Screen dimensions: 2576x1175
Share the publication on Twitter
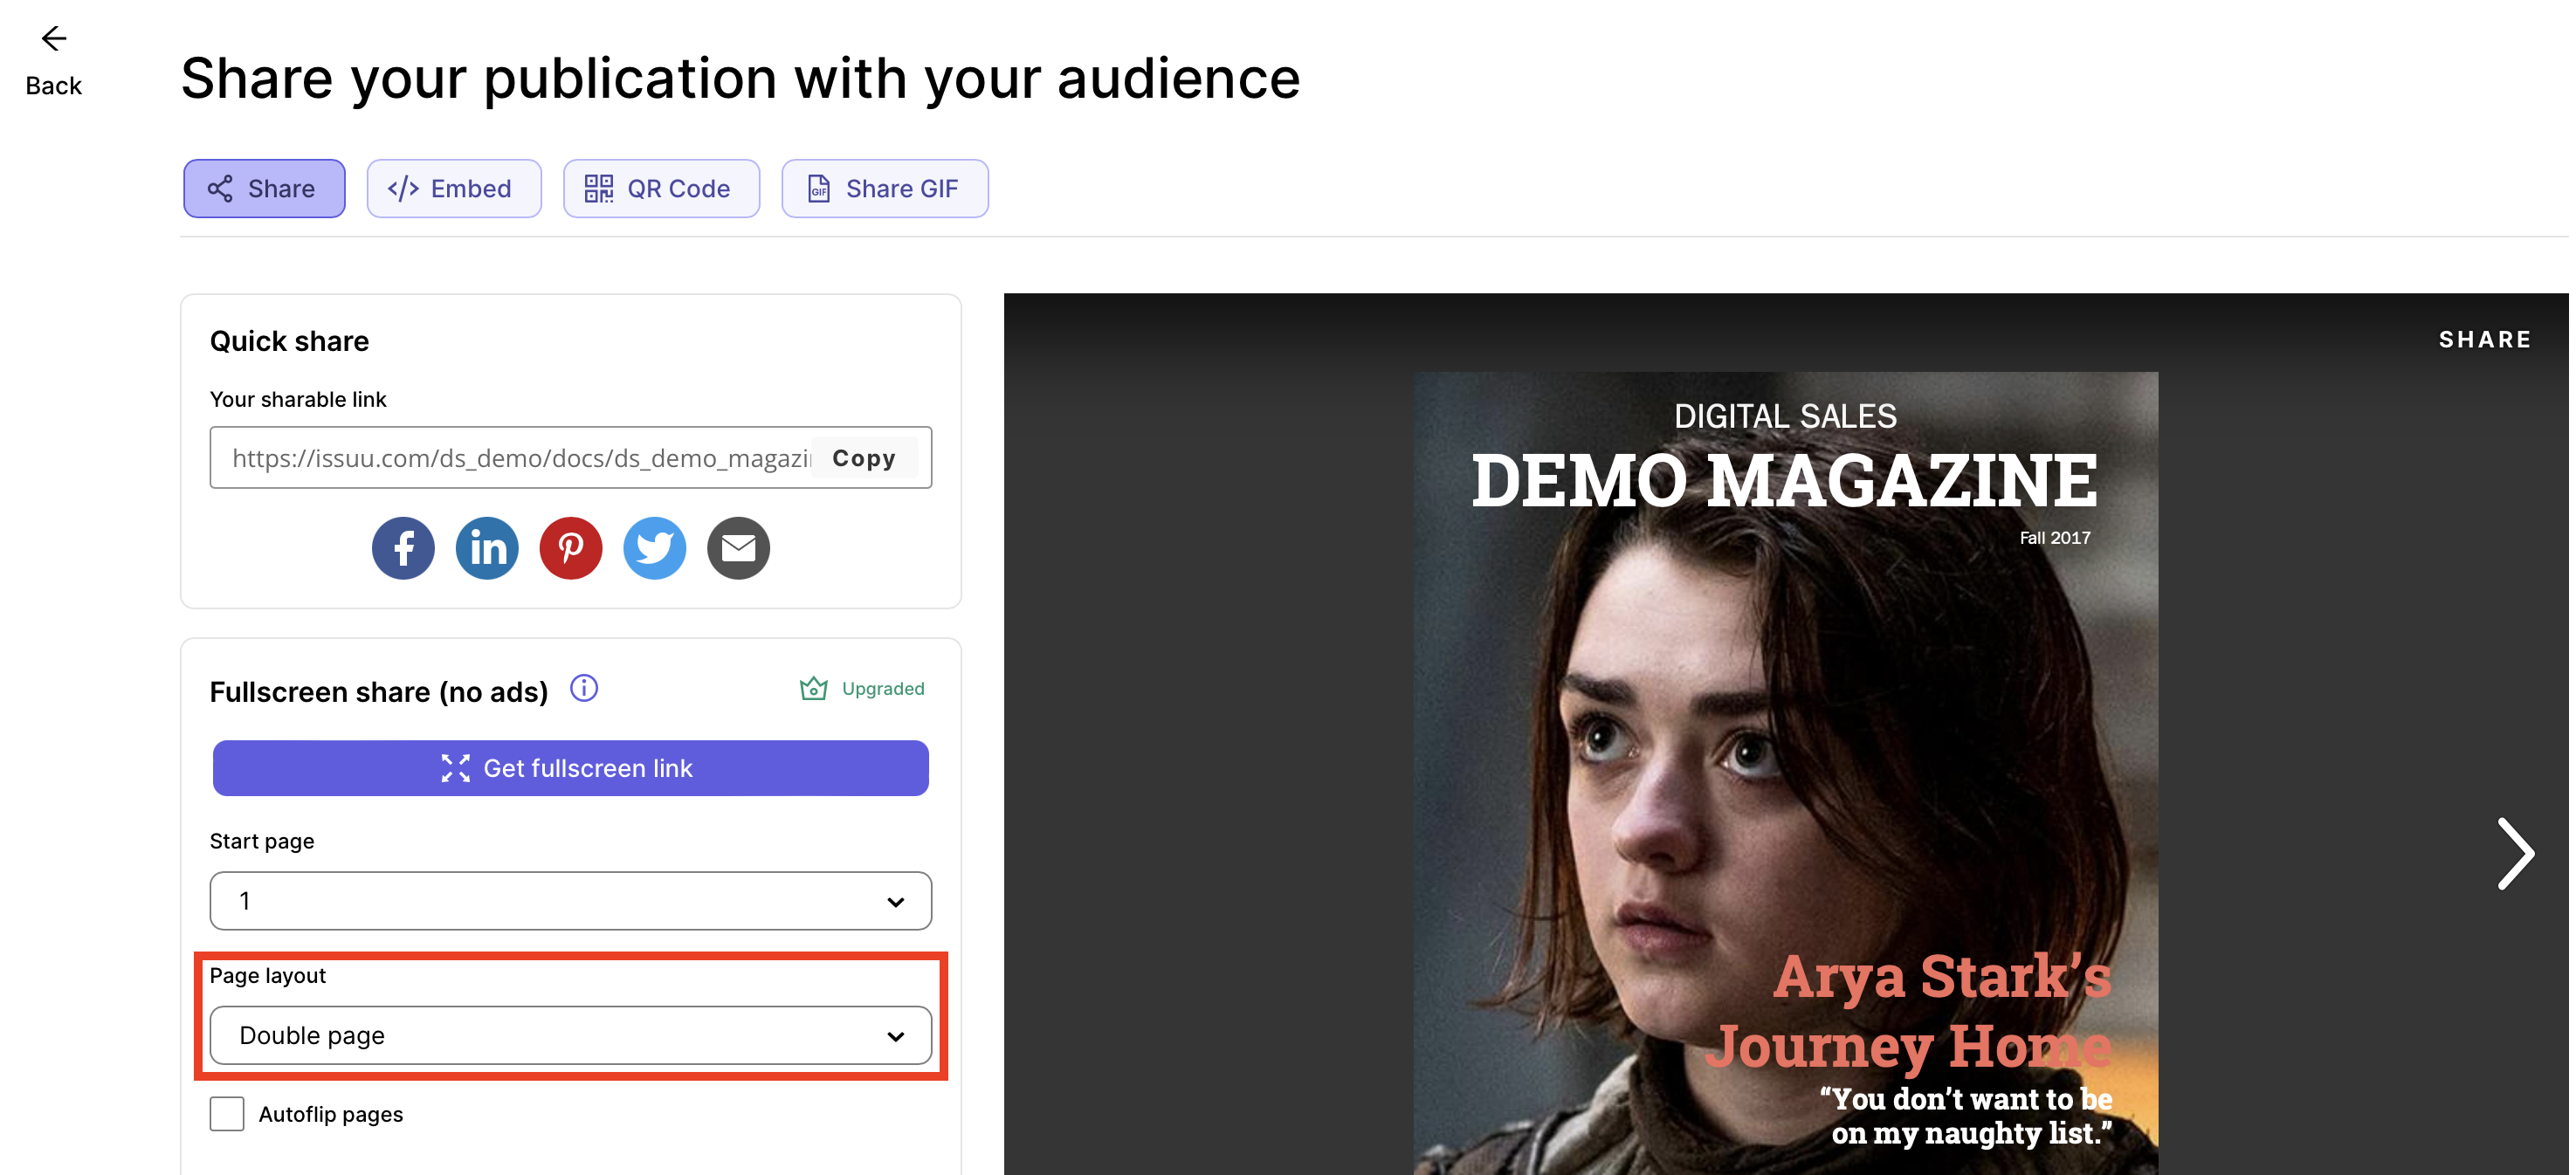(x=655, y=547)
